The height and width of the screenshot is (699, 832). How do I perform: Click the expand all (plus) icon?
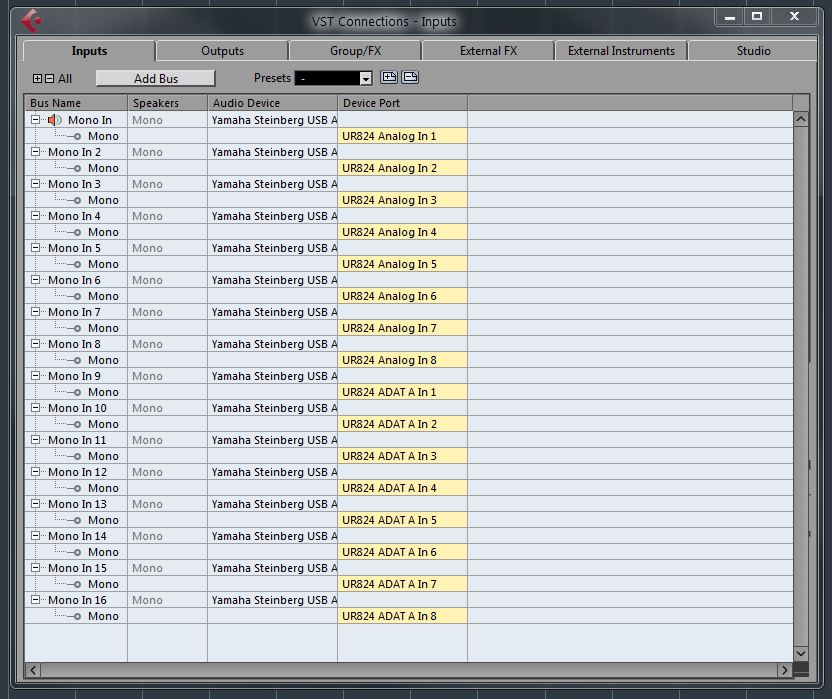38,78
